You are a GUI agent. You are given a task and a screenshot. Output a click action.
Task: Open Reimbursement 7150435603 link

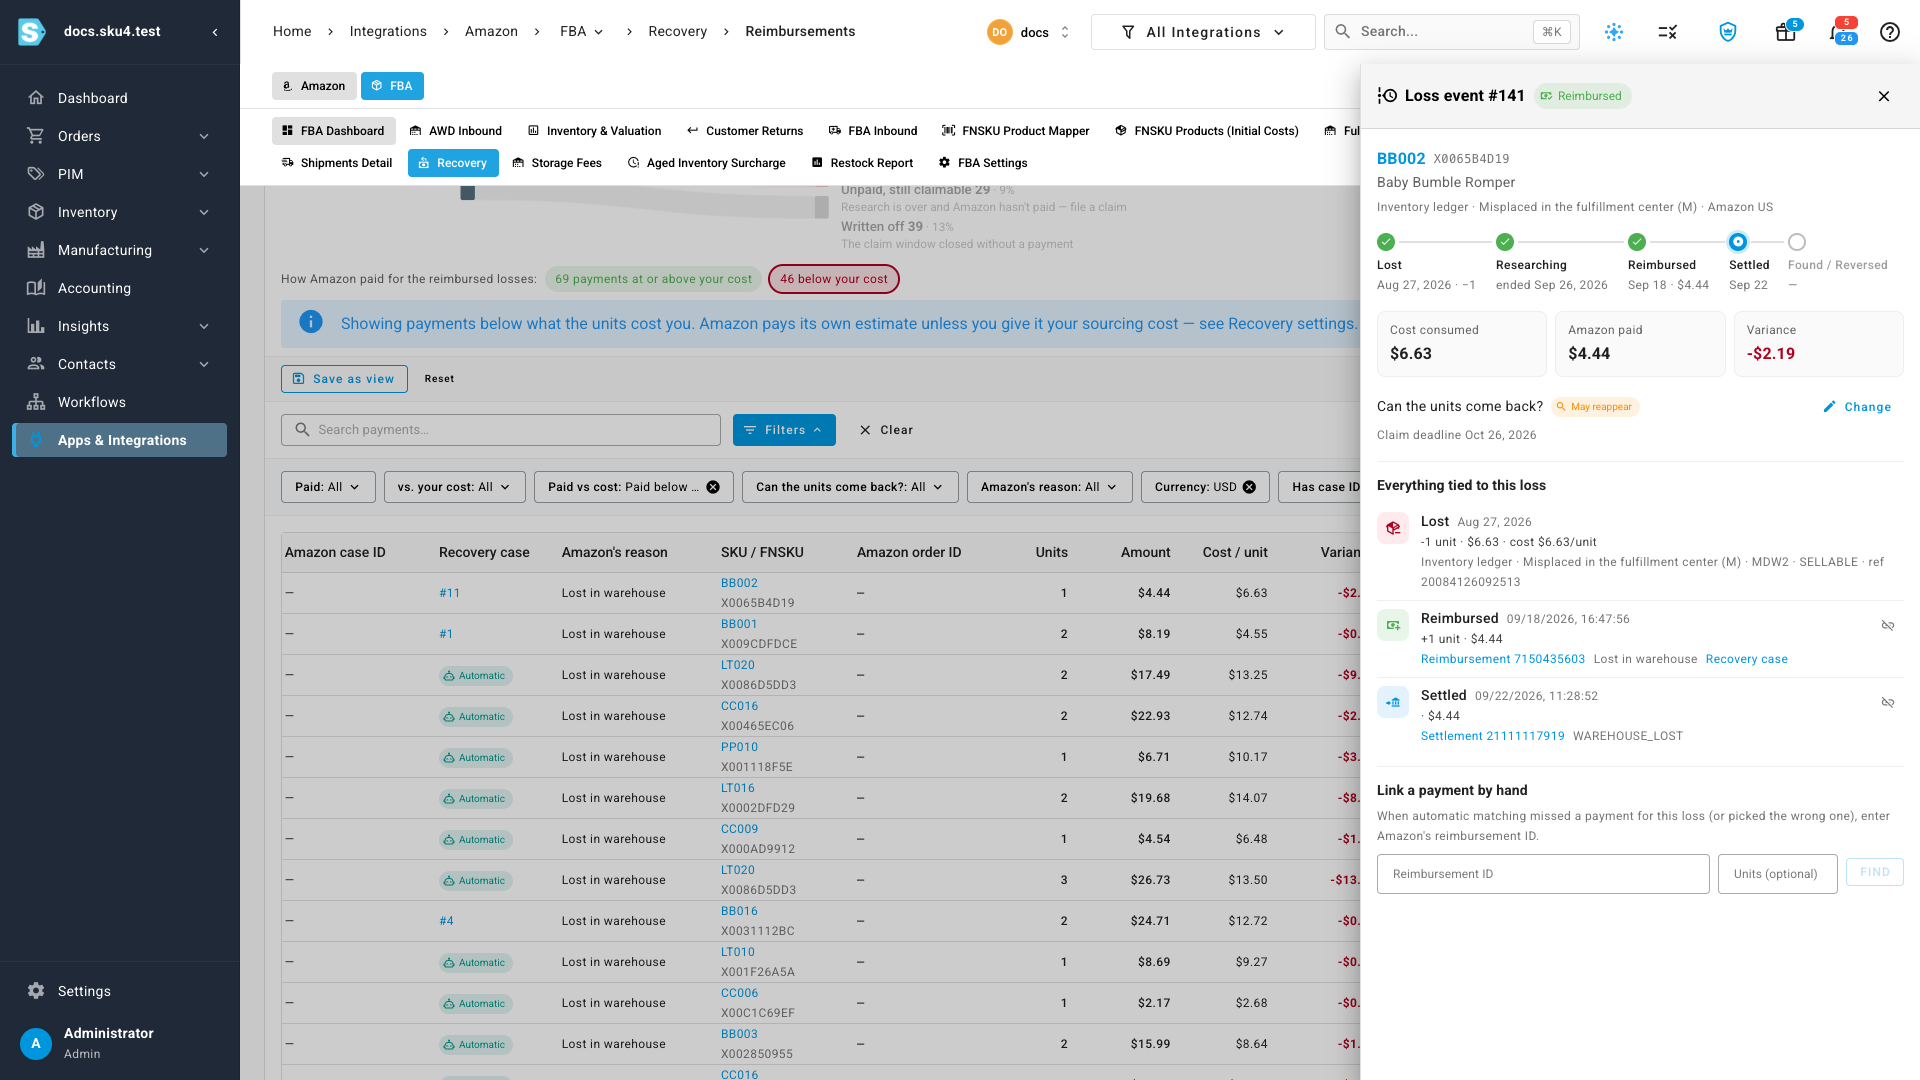pyautogui.click(x=1503, y=659)
